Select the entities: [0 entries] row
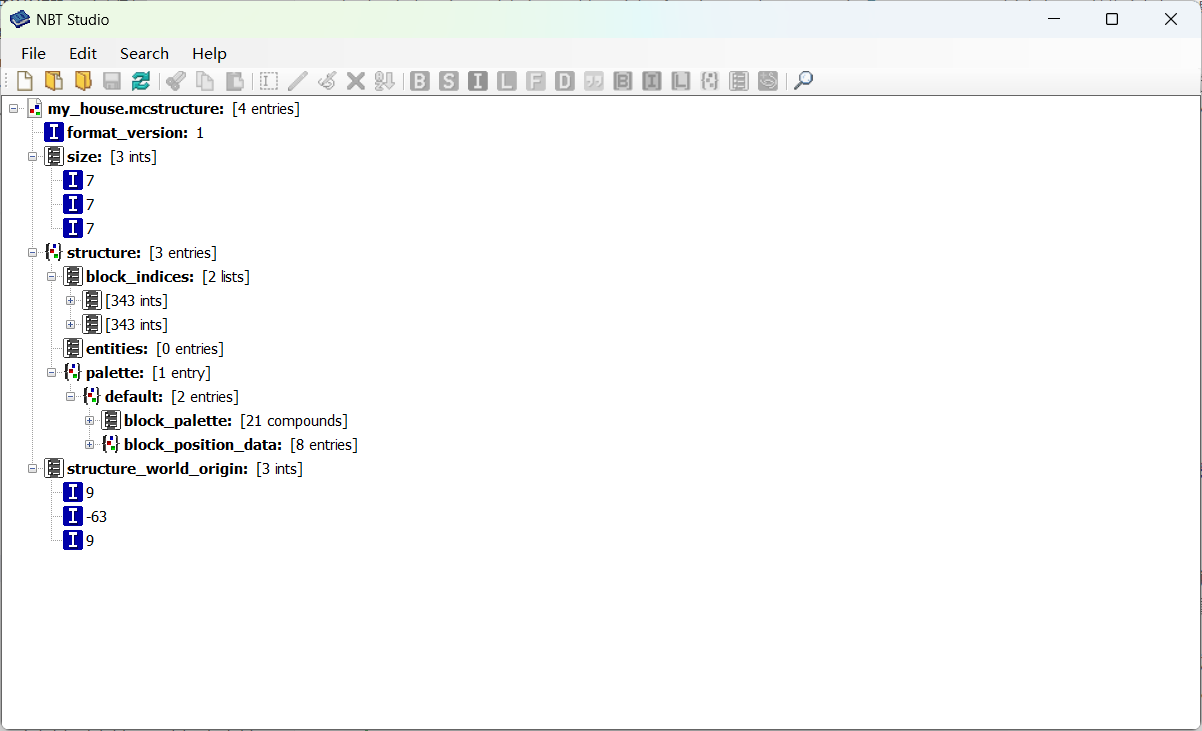The image size is (1202, 731). (143, 348)
